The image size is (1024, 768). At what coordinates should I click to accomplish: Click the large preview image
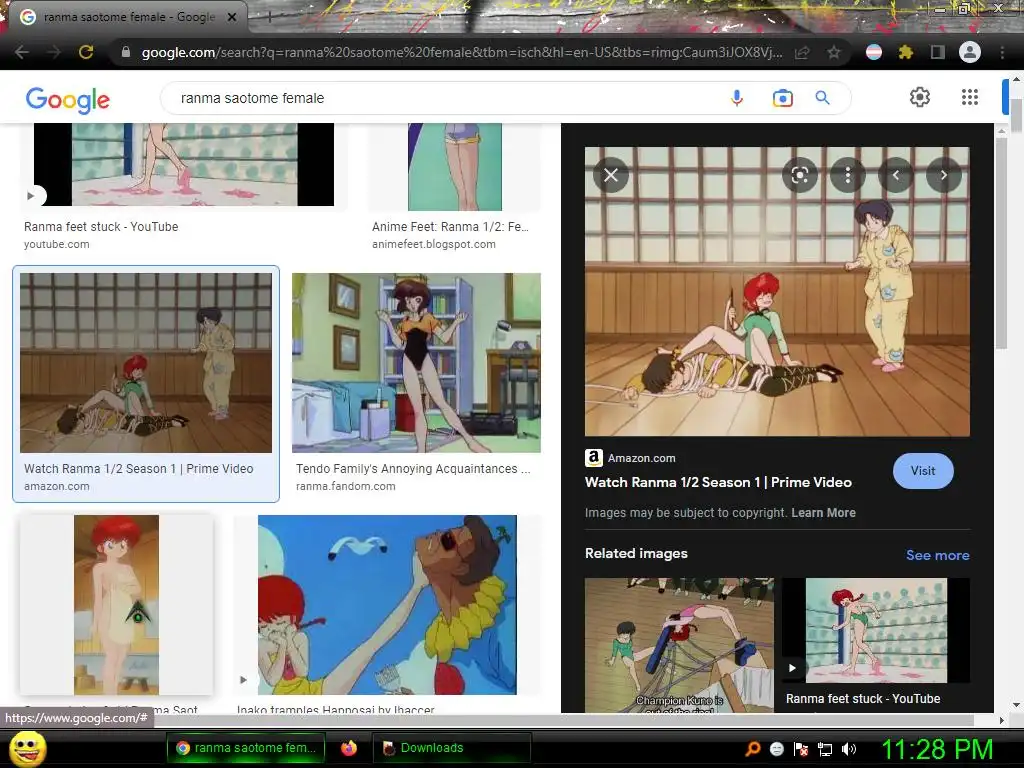click(777, 291)
